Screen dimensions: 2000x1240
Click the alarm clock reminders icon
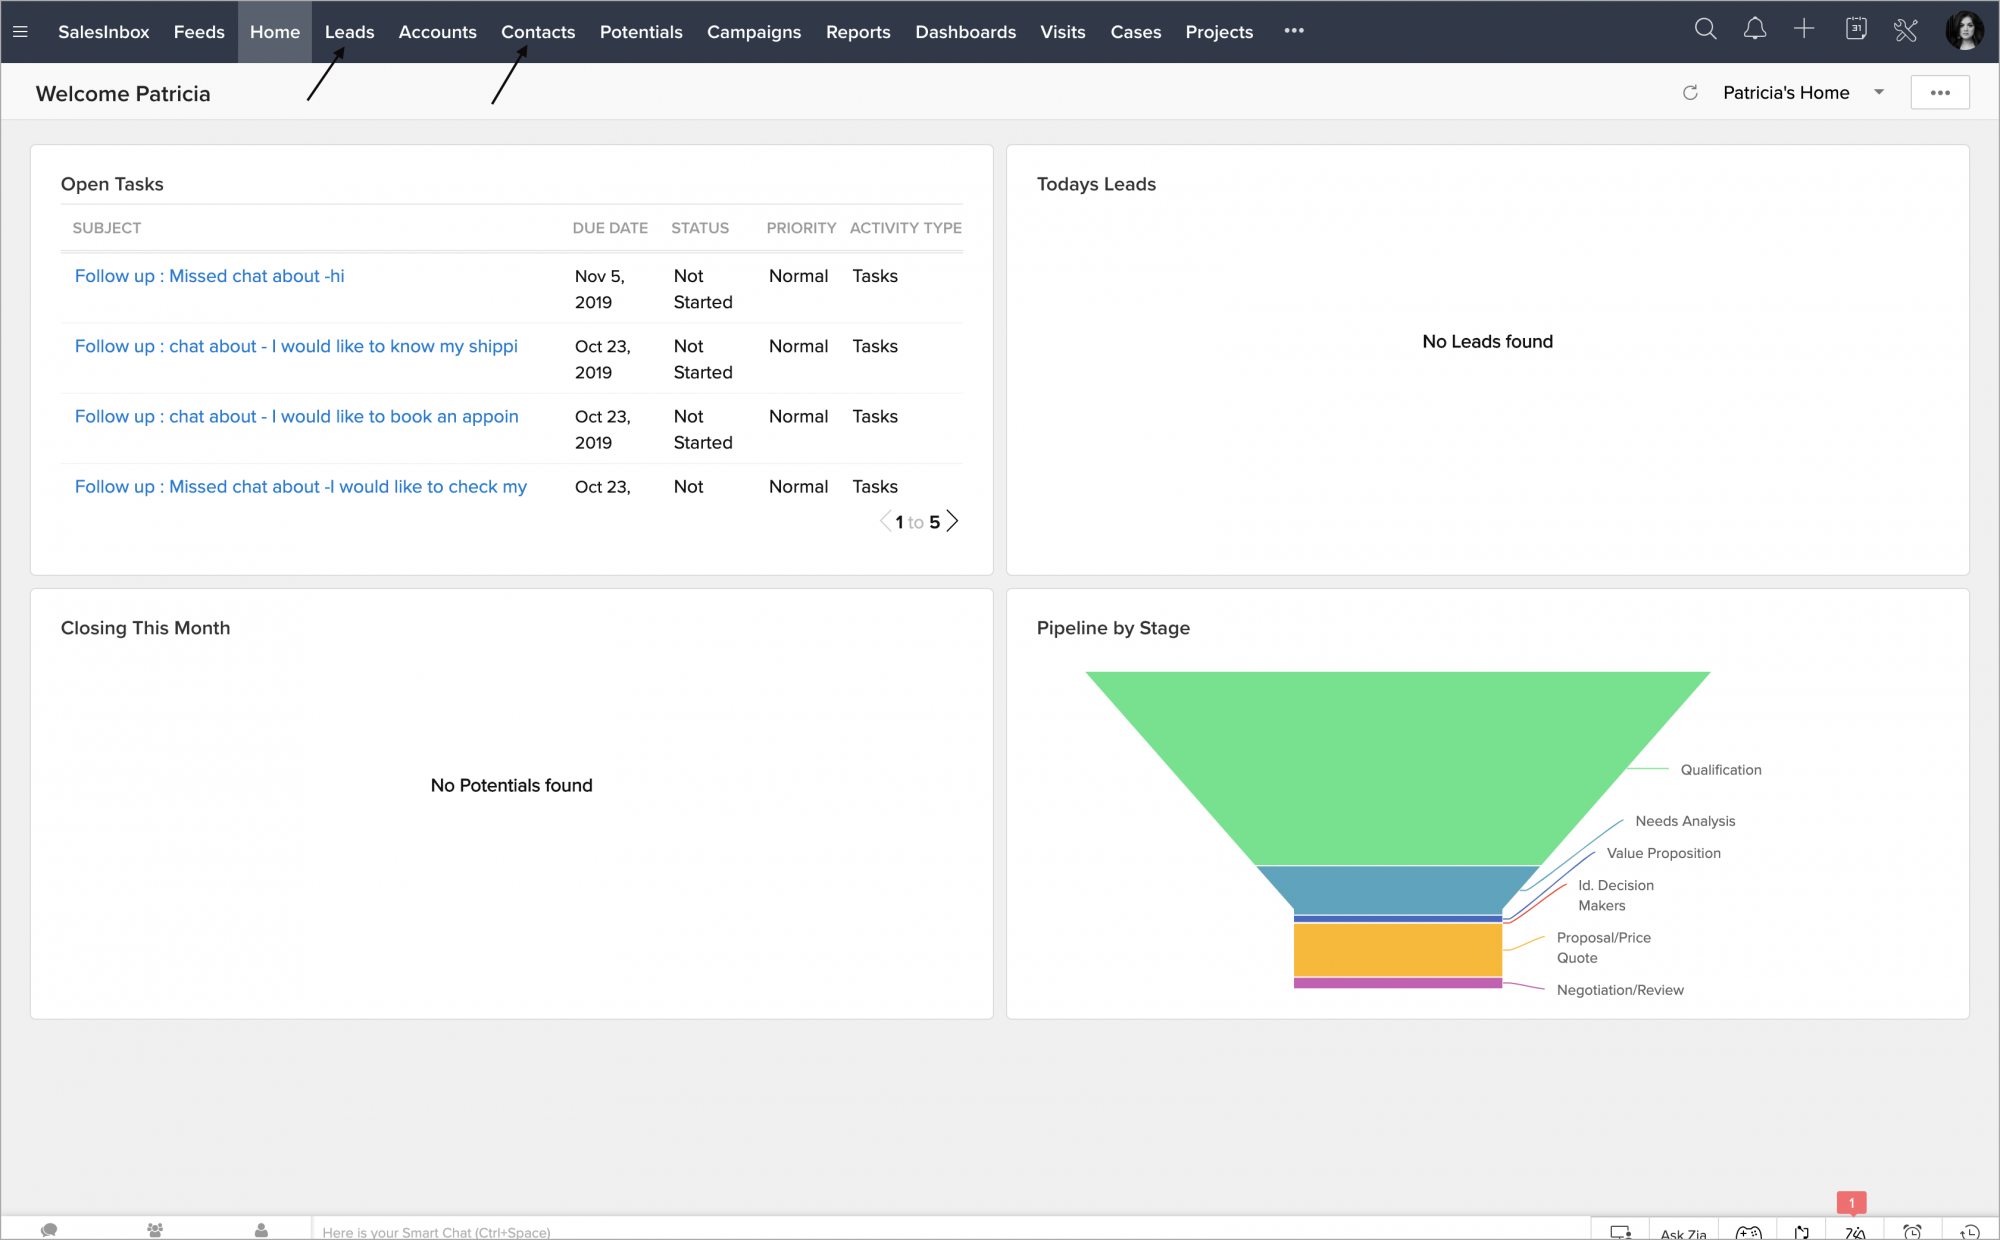pyautogui.click(x=1912, y=1232)
